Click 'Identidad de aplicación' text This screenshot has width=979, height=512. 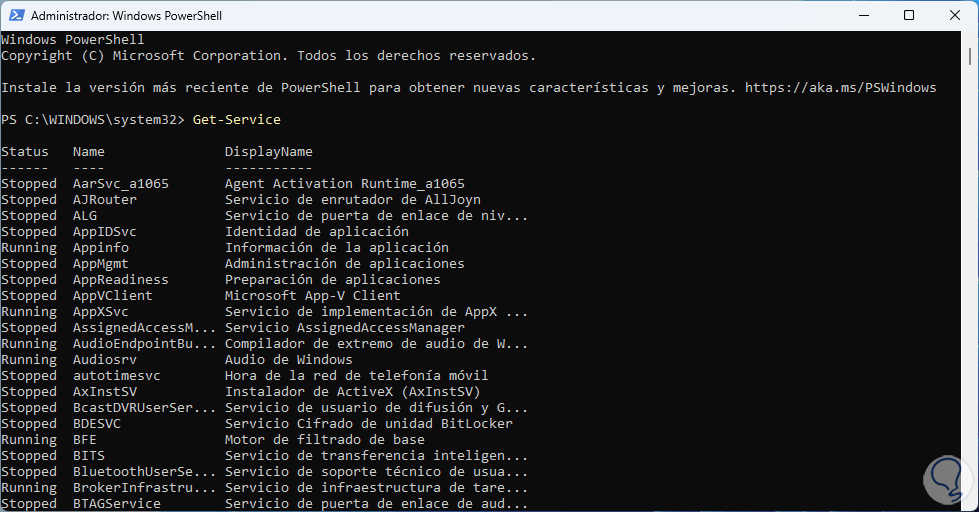pyautogui.click(x=317, y=232)
